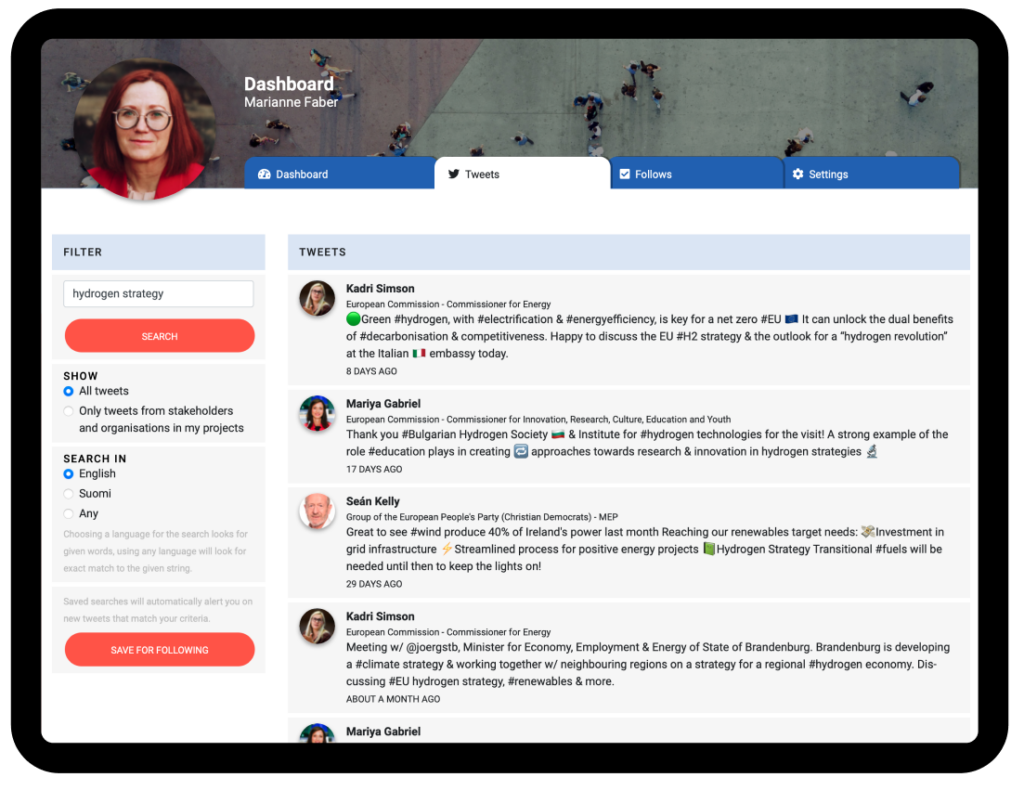Image resolution: width=1024 pixels, height=790 pixels.
Task: Click Seán Kelly's name in tweet list
Action: [x=373, y=501]
